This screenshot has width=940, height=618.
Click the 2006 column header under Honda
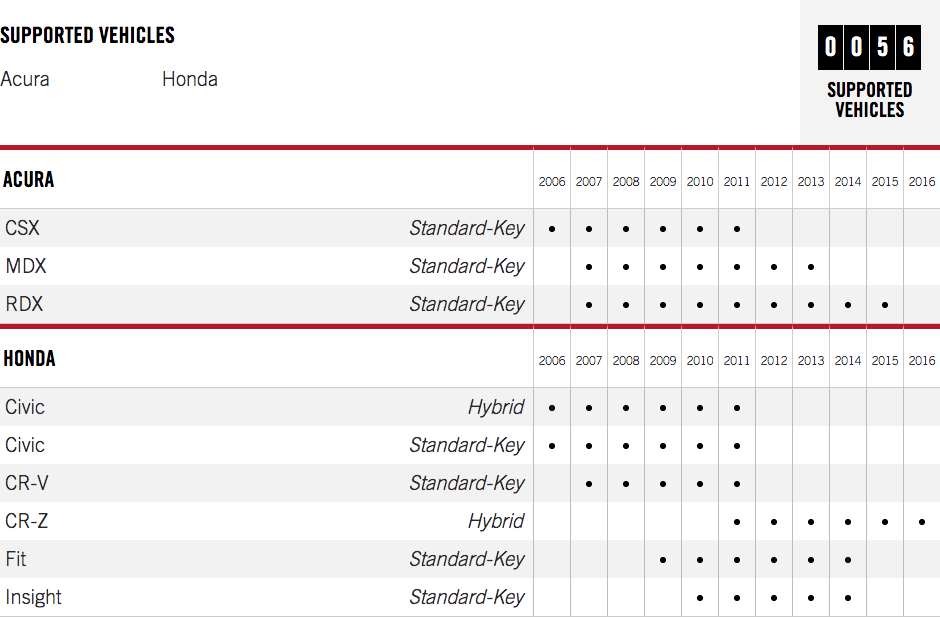point(552,361)
